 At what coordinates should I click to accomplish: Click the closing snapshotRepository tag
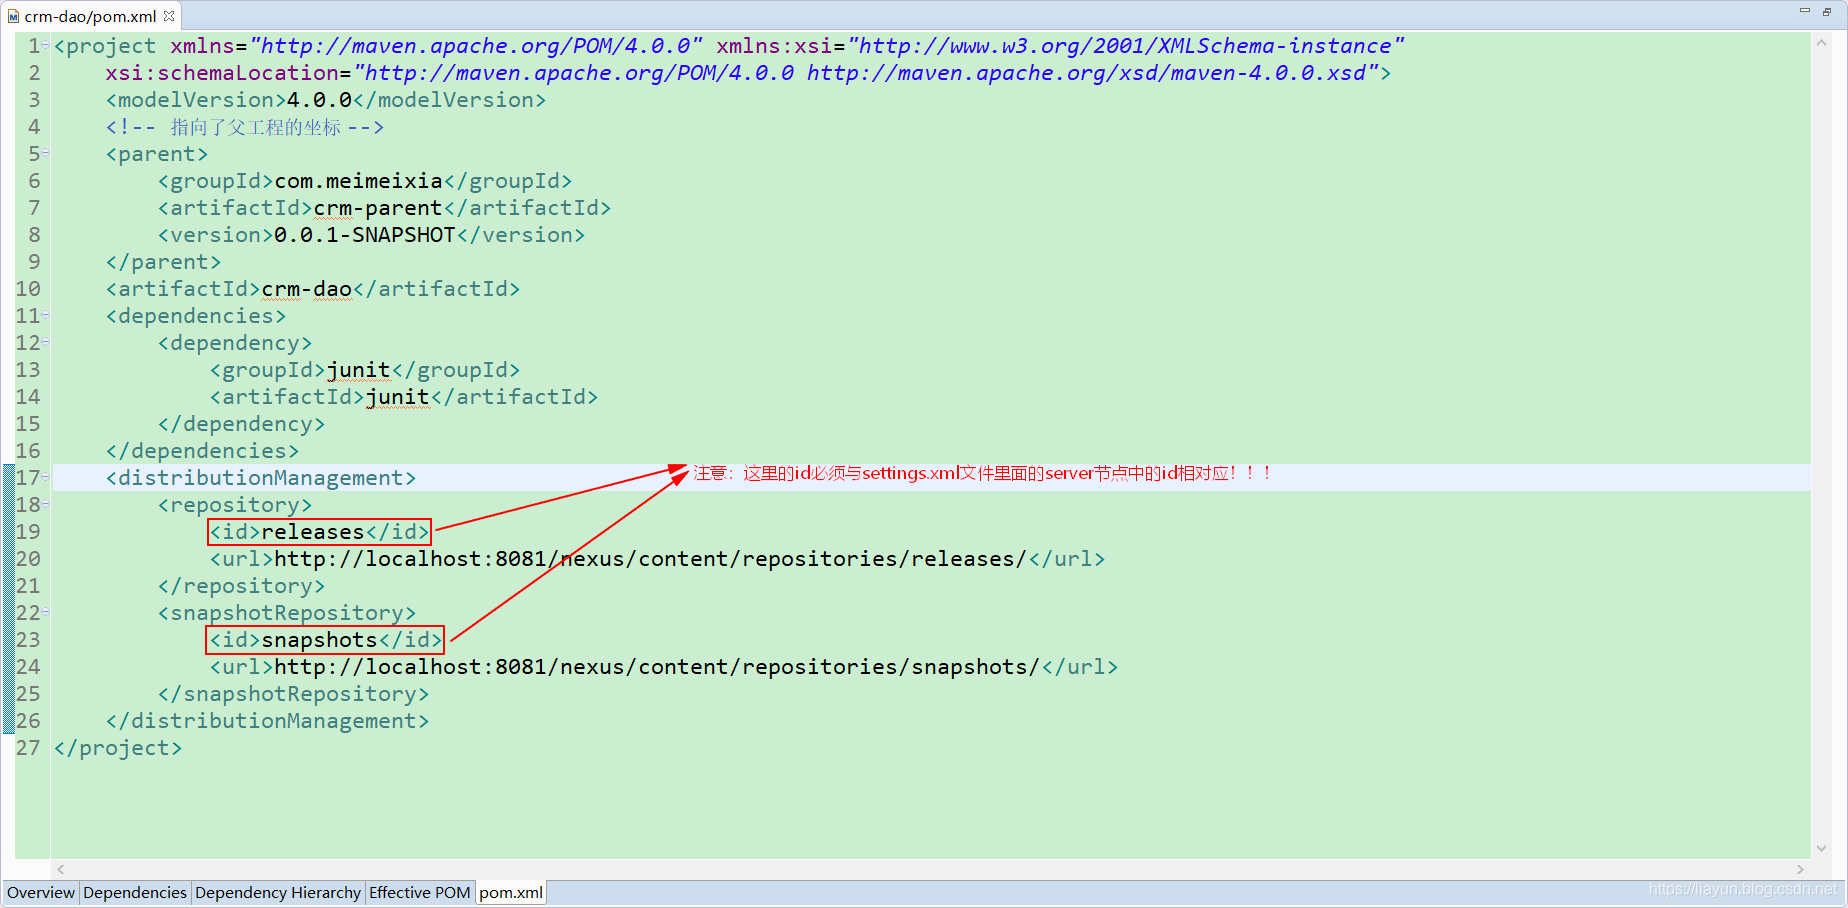point(293,694)
